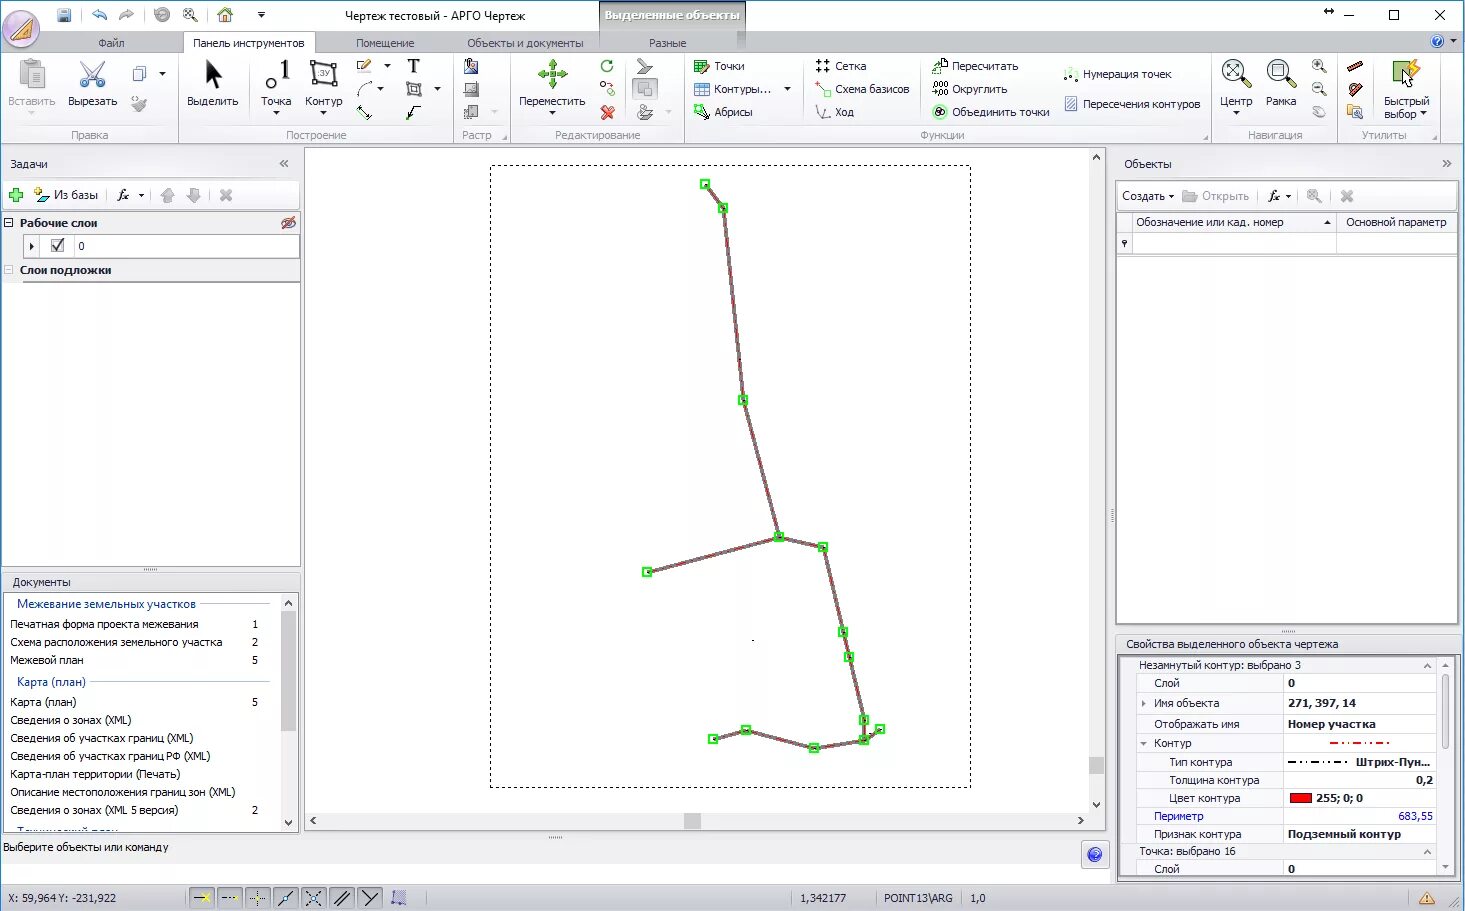Screen dimensions: 1465x911
Task: Open Объекты и документы tab
Action: point(525,43)
